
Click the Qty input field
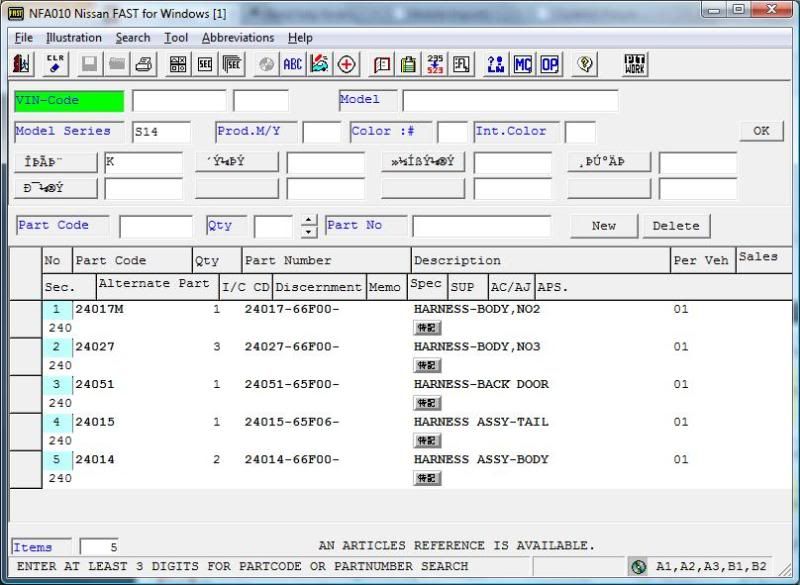273,226
